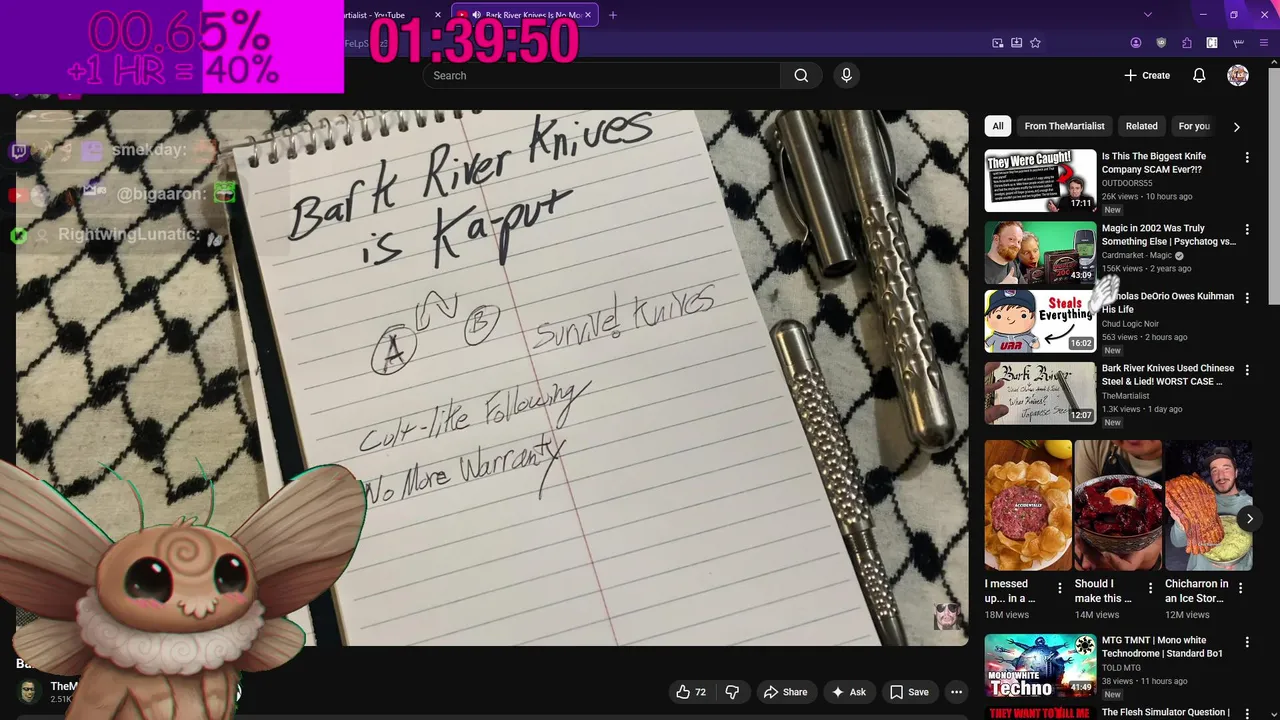Open options for 'Magic in 2002' video
The height and width of the screenshot is (720, 1280).
click(x=1247, y=229)
